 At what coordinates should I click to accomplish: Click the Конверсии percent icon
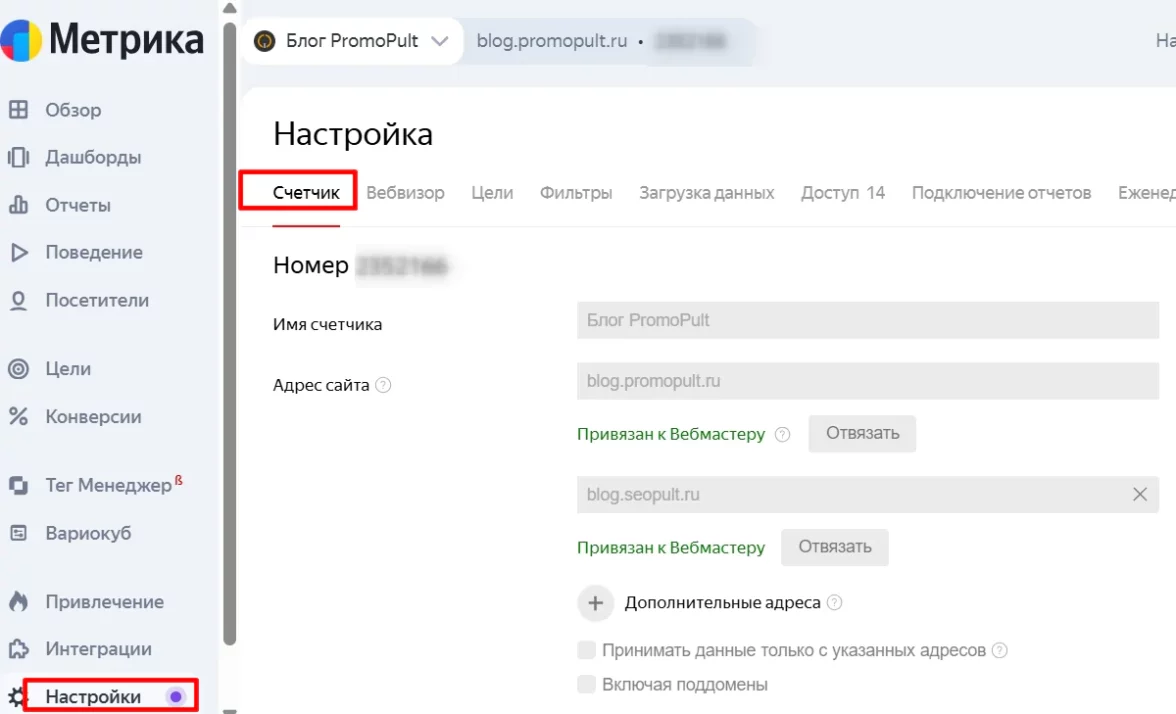[18, 416]
